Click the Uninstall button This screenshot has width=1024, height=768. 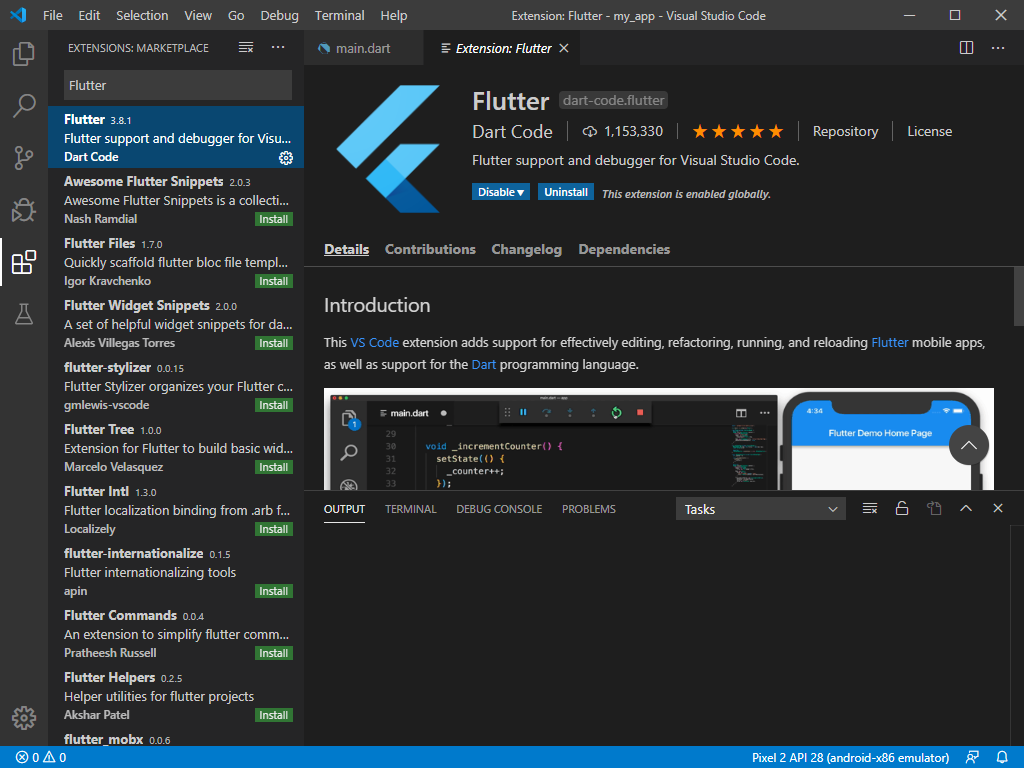point(566,192)
